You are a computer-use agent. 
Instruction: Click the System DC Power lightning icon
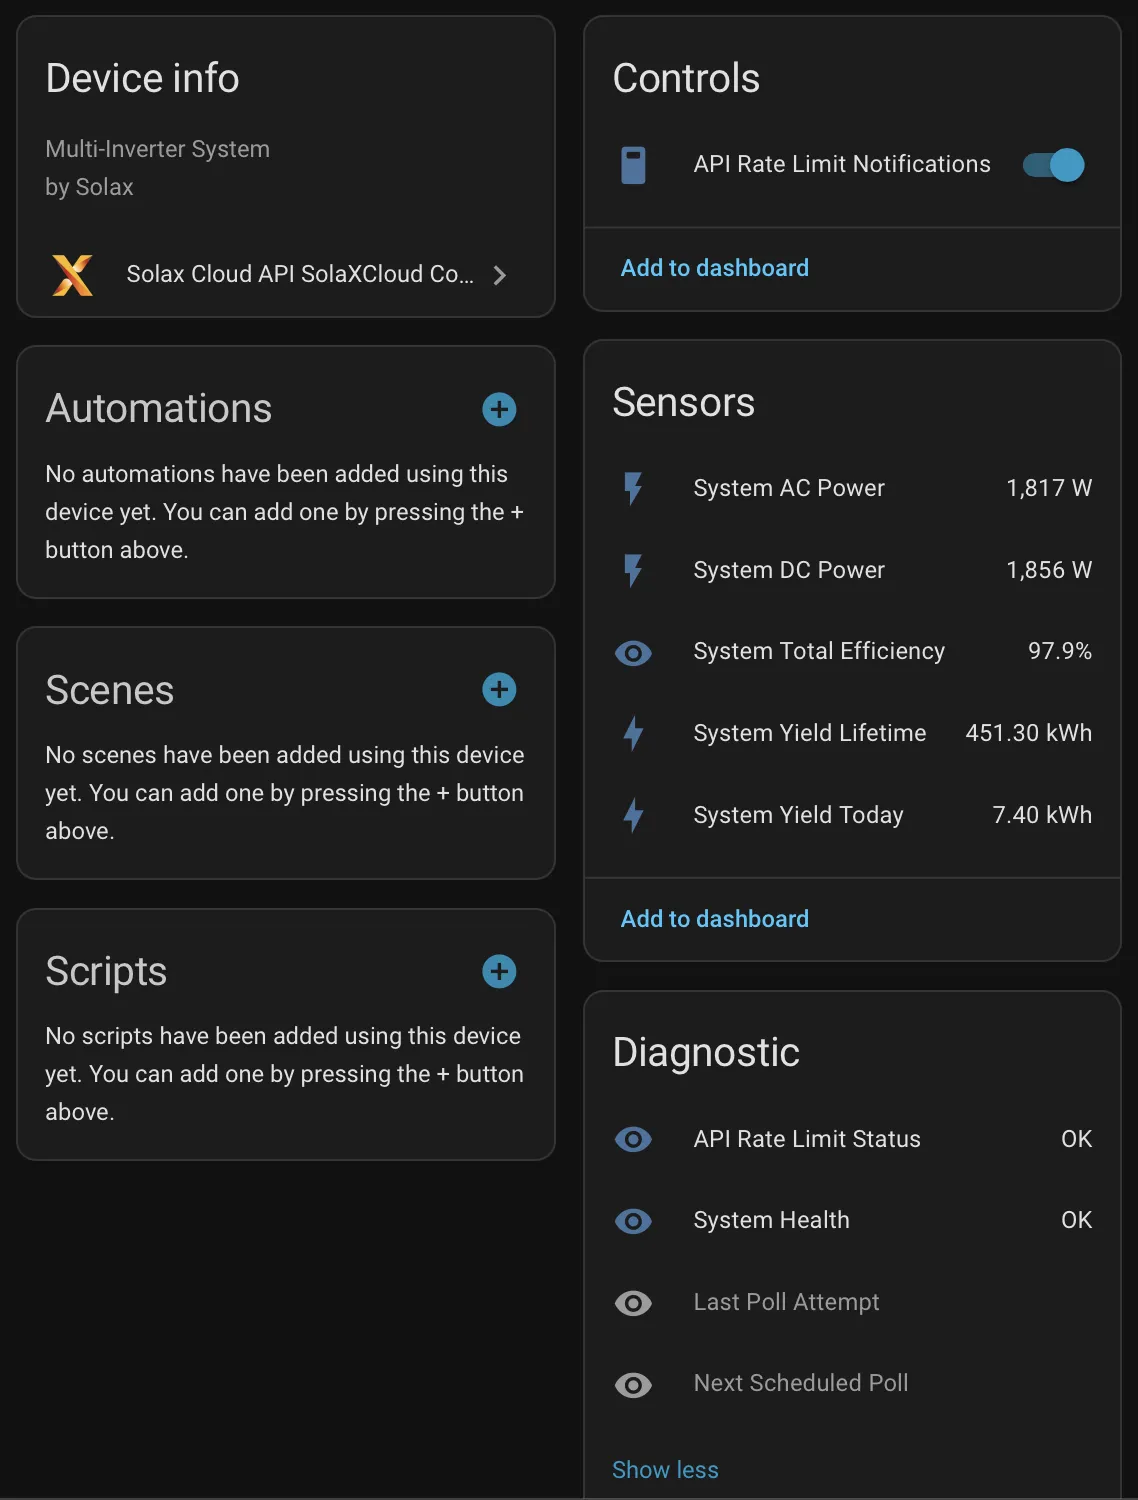tap(633, 570)
